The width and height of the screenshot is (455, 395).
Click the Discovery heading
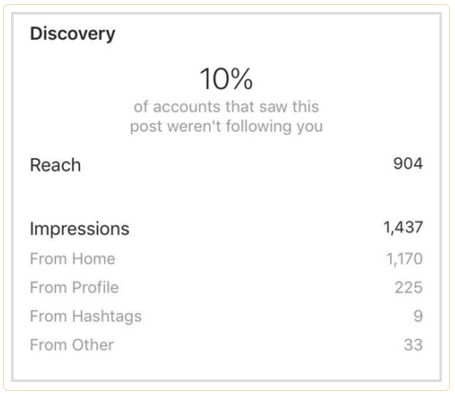click(73, 34)
